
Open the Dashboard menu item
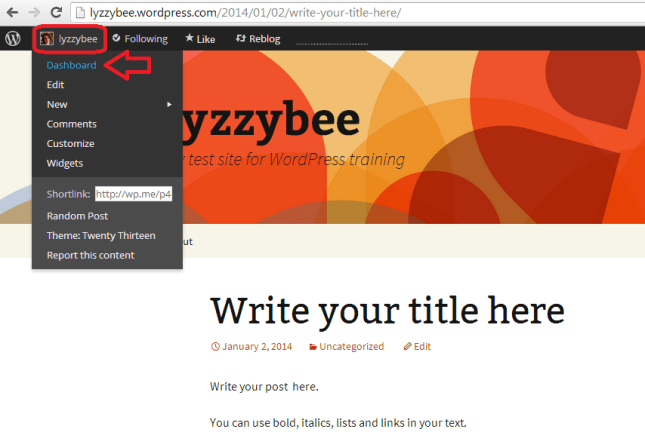[71, 65]
